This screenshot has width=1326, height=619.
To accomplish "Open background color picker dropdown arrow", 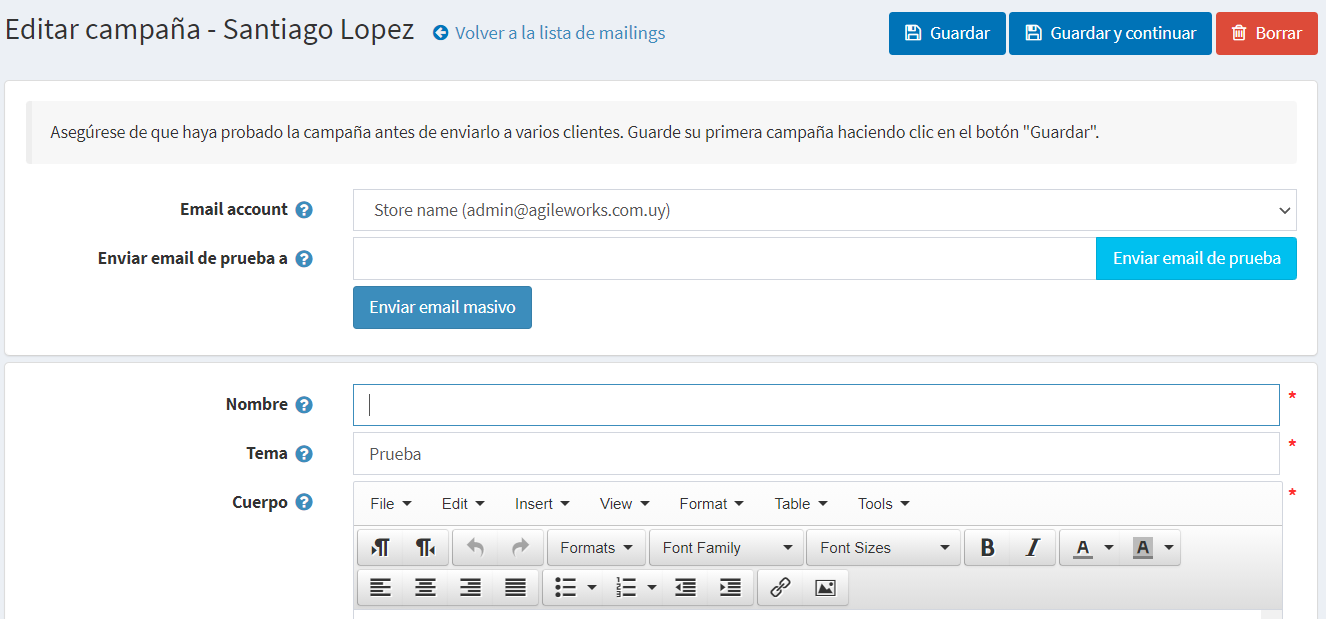I will point(1169,548).
